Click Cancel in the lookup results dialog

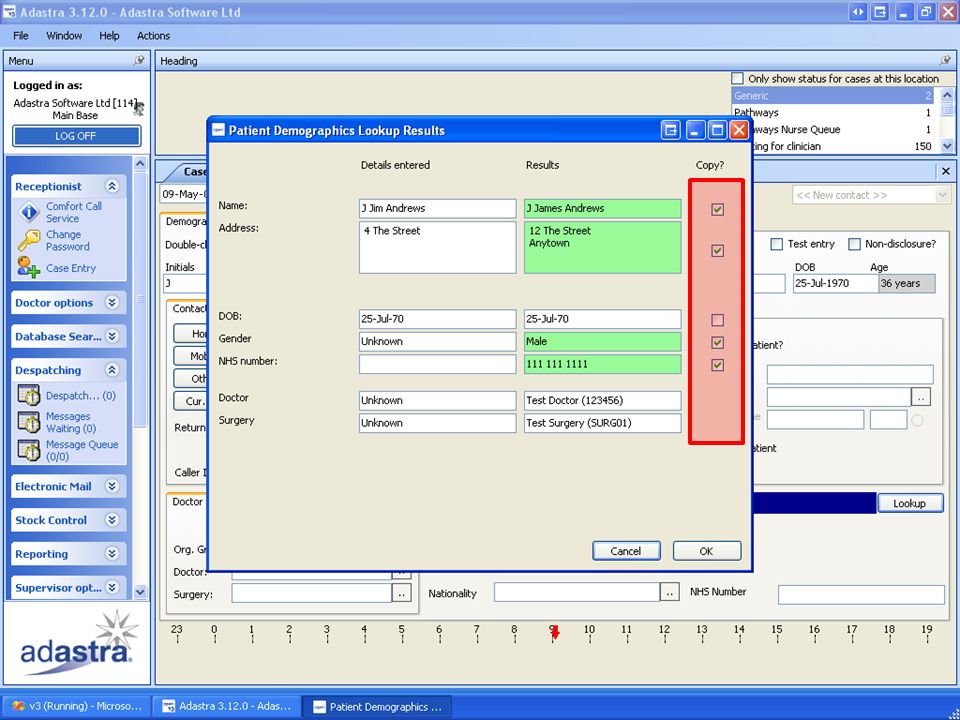pos(626,551)
